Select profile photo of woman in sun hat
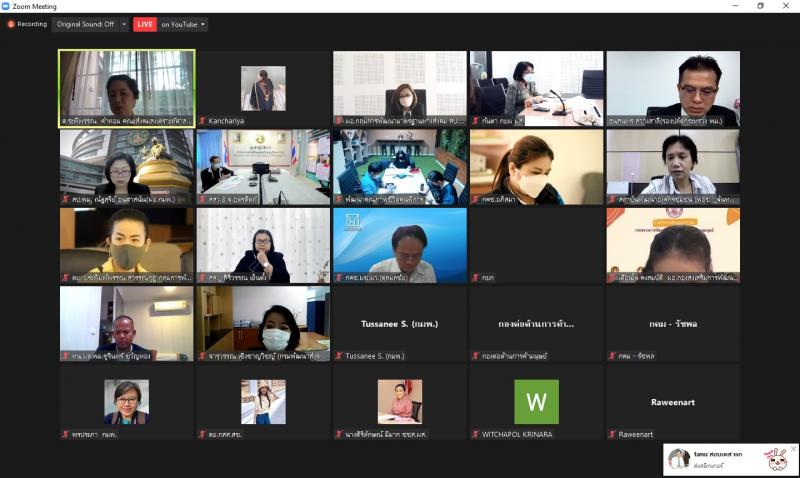Viewport: 800px width, 478px height. coord(263,401)
